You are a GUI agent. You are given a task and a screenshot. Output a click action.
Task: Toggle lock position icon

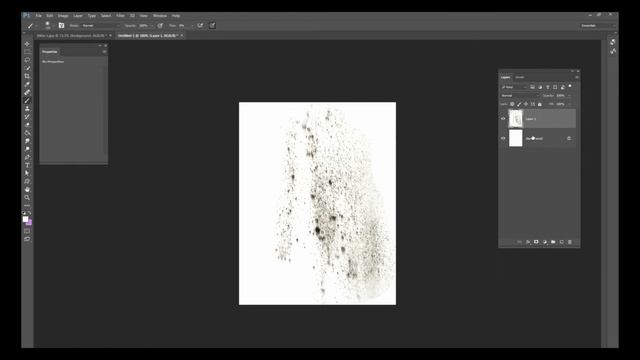(526, 104)
